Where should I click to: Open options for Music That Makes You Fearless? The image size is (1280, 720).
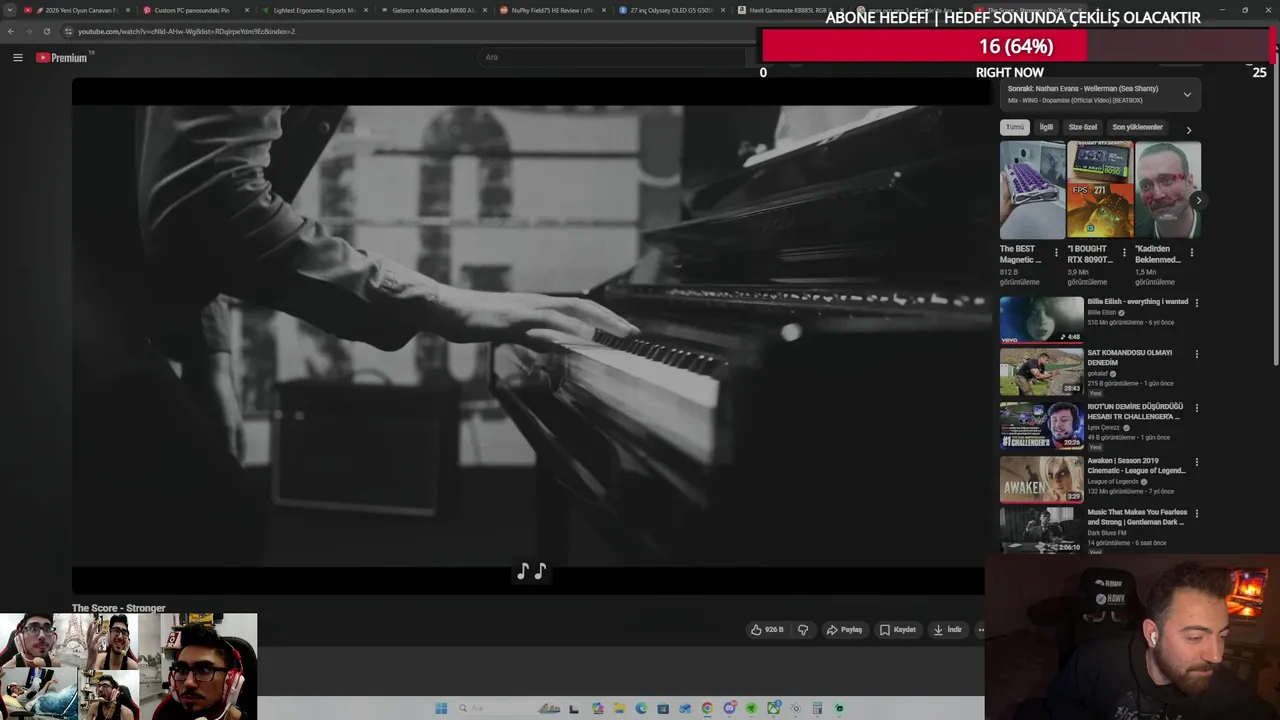tap(1197, 513)
